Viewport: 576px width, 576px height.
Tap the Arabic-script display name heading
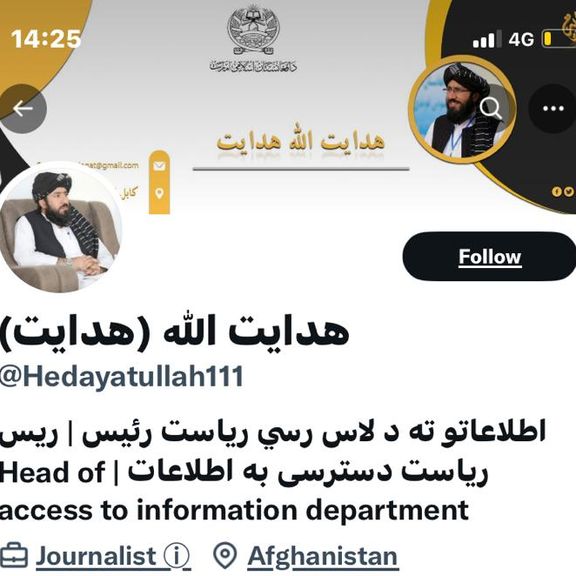click(x=173, y=333)
